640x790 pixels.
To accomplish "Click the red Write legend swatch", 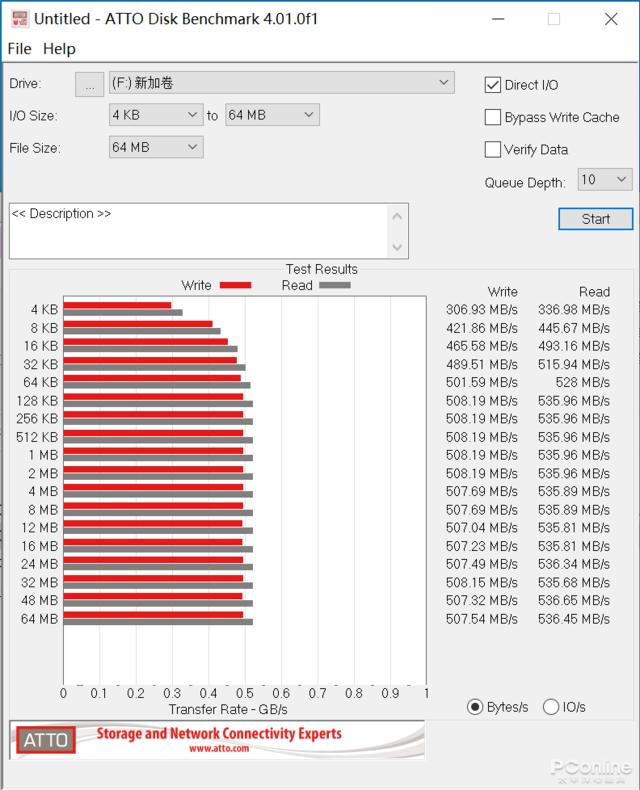I will click(x=235, y=285).
